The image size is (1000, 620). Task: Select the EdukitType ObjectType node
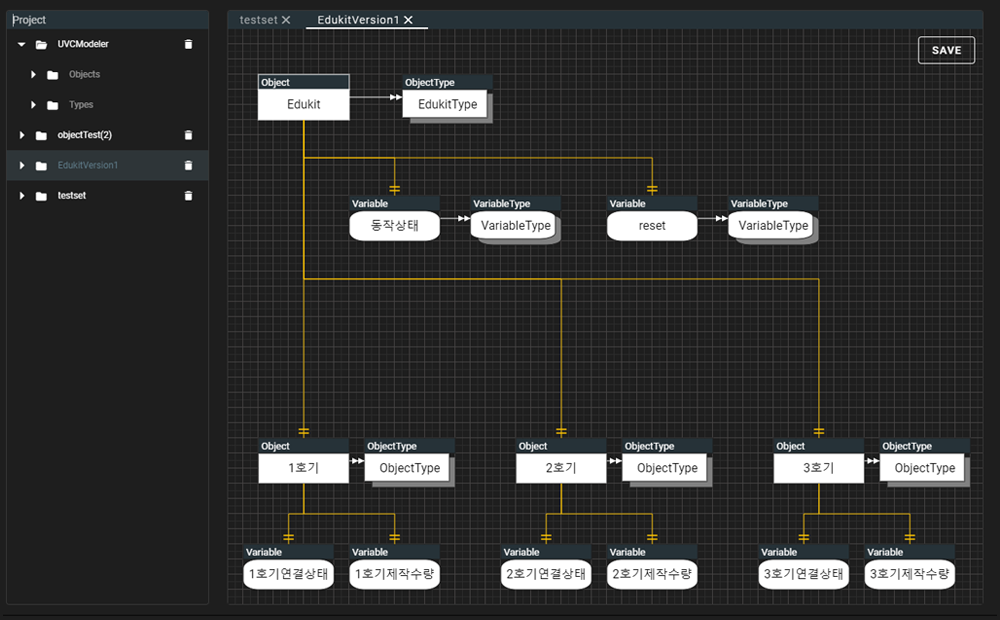point(447,104)
